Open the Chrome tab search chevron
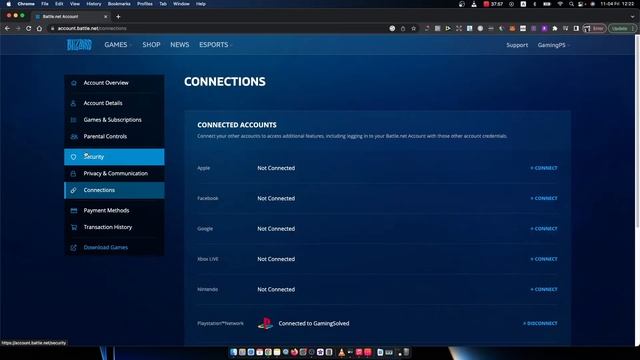This screenshot has width=640, height=360. (633, 17)
